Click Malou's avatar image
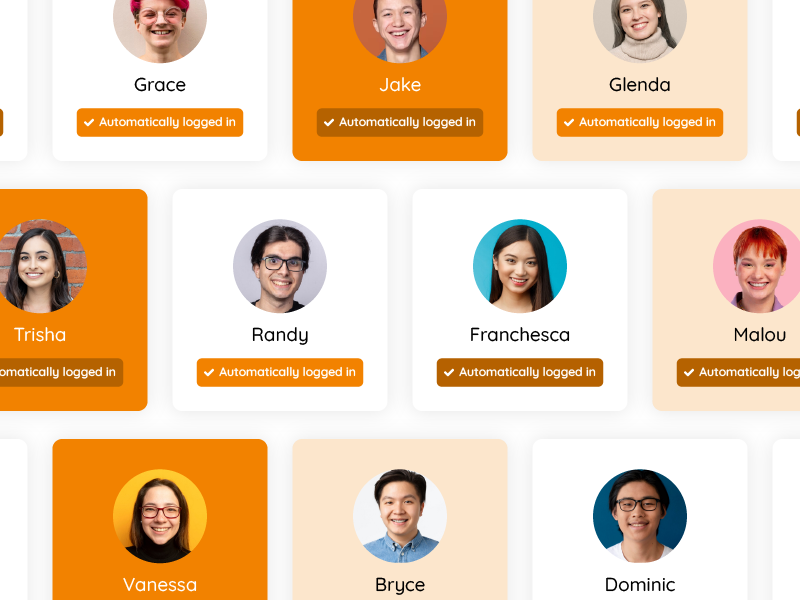Screen dimensions: 800x600 point(757,266)
